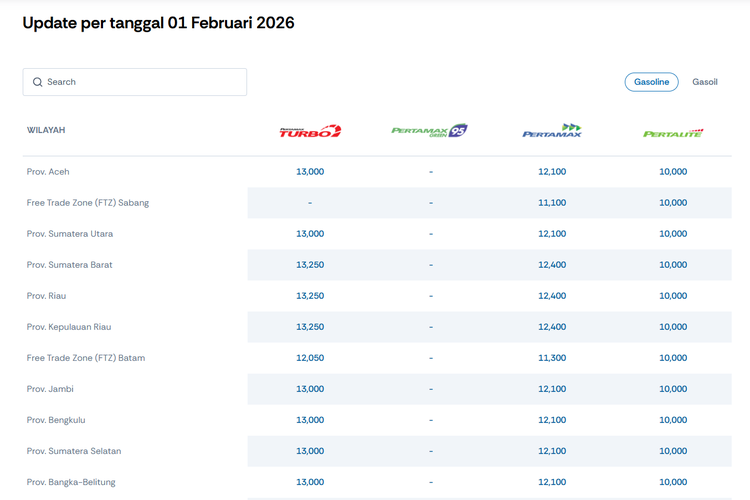Select the Prov. Sumatera Selatan row label
The image size is (750, 500).
click(x=74, y=451)
